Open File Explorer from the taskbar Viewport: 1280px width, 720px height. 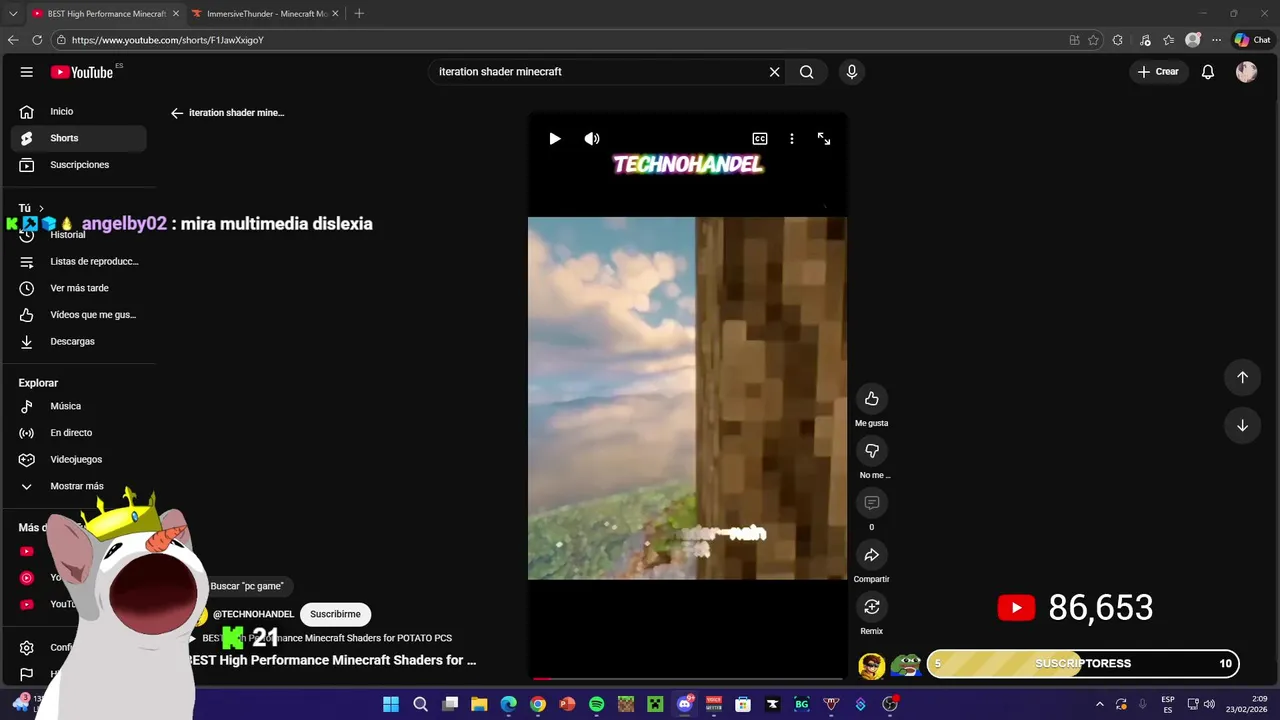coord(479,704)
